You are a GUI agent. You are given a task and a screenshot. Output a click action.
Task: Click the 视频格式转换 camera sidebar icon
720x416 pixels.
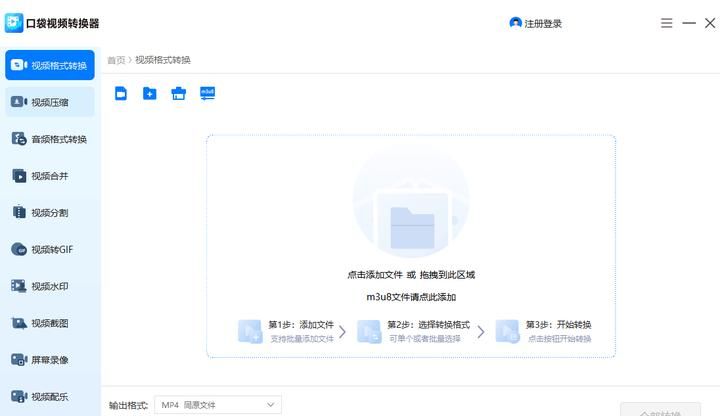click(x=19, y=65)
